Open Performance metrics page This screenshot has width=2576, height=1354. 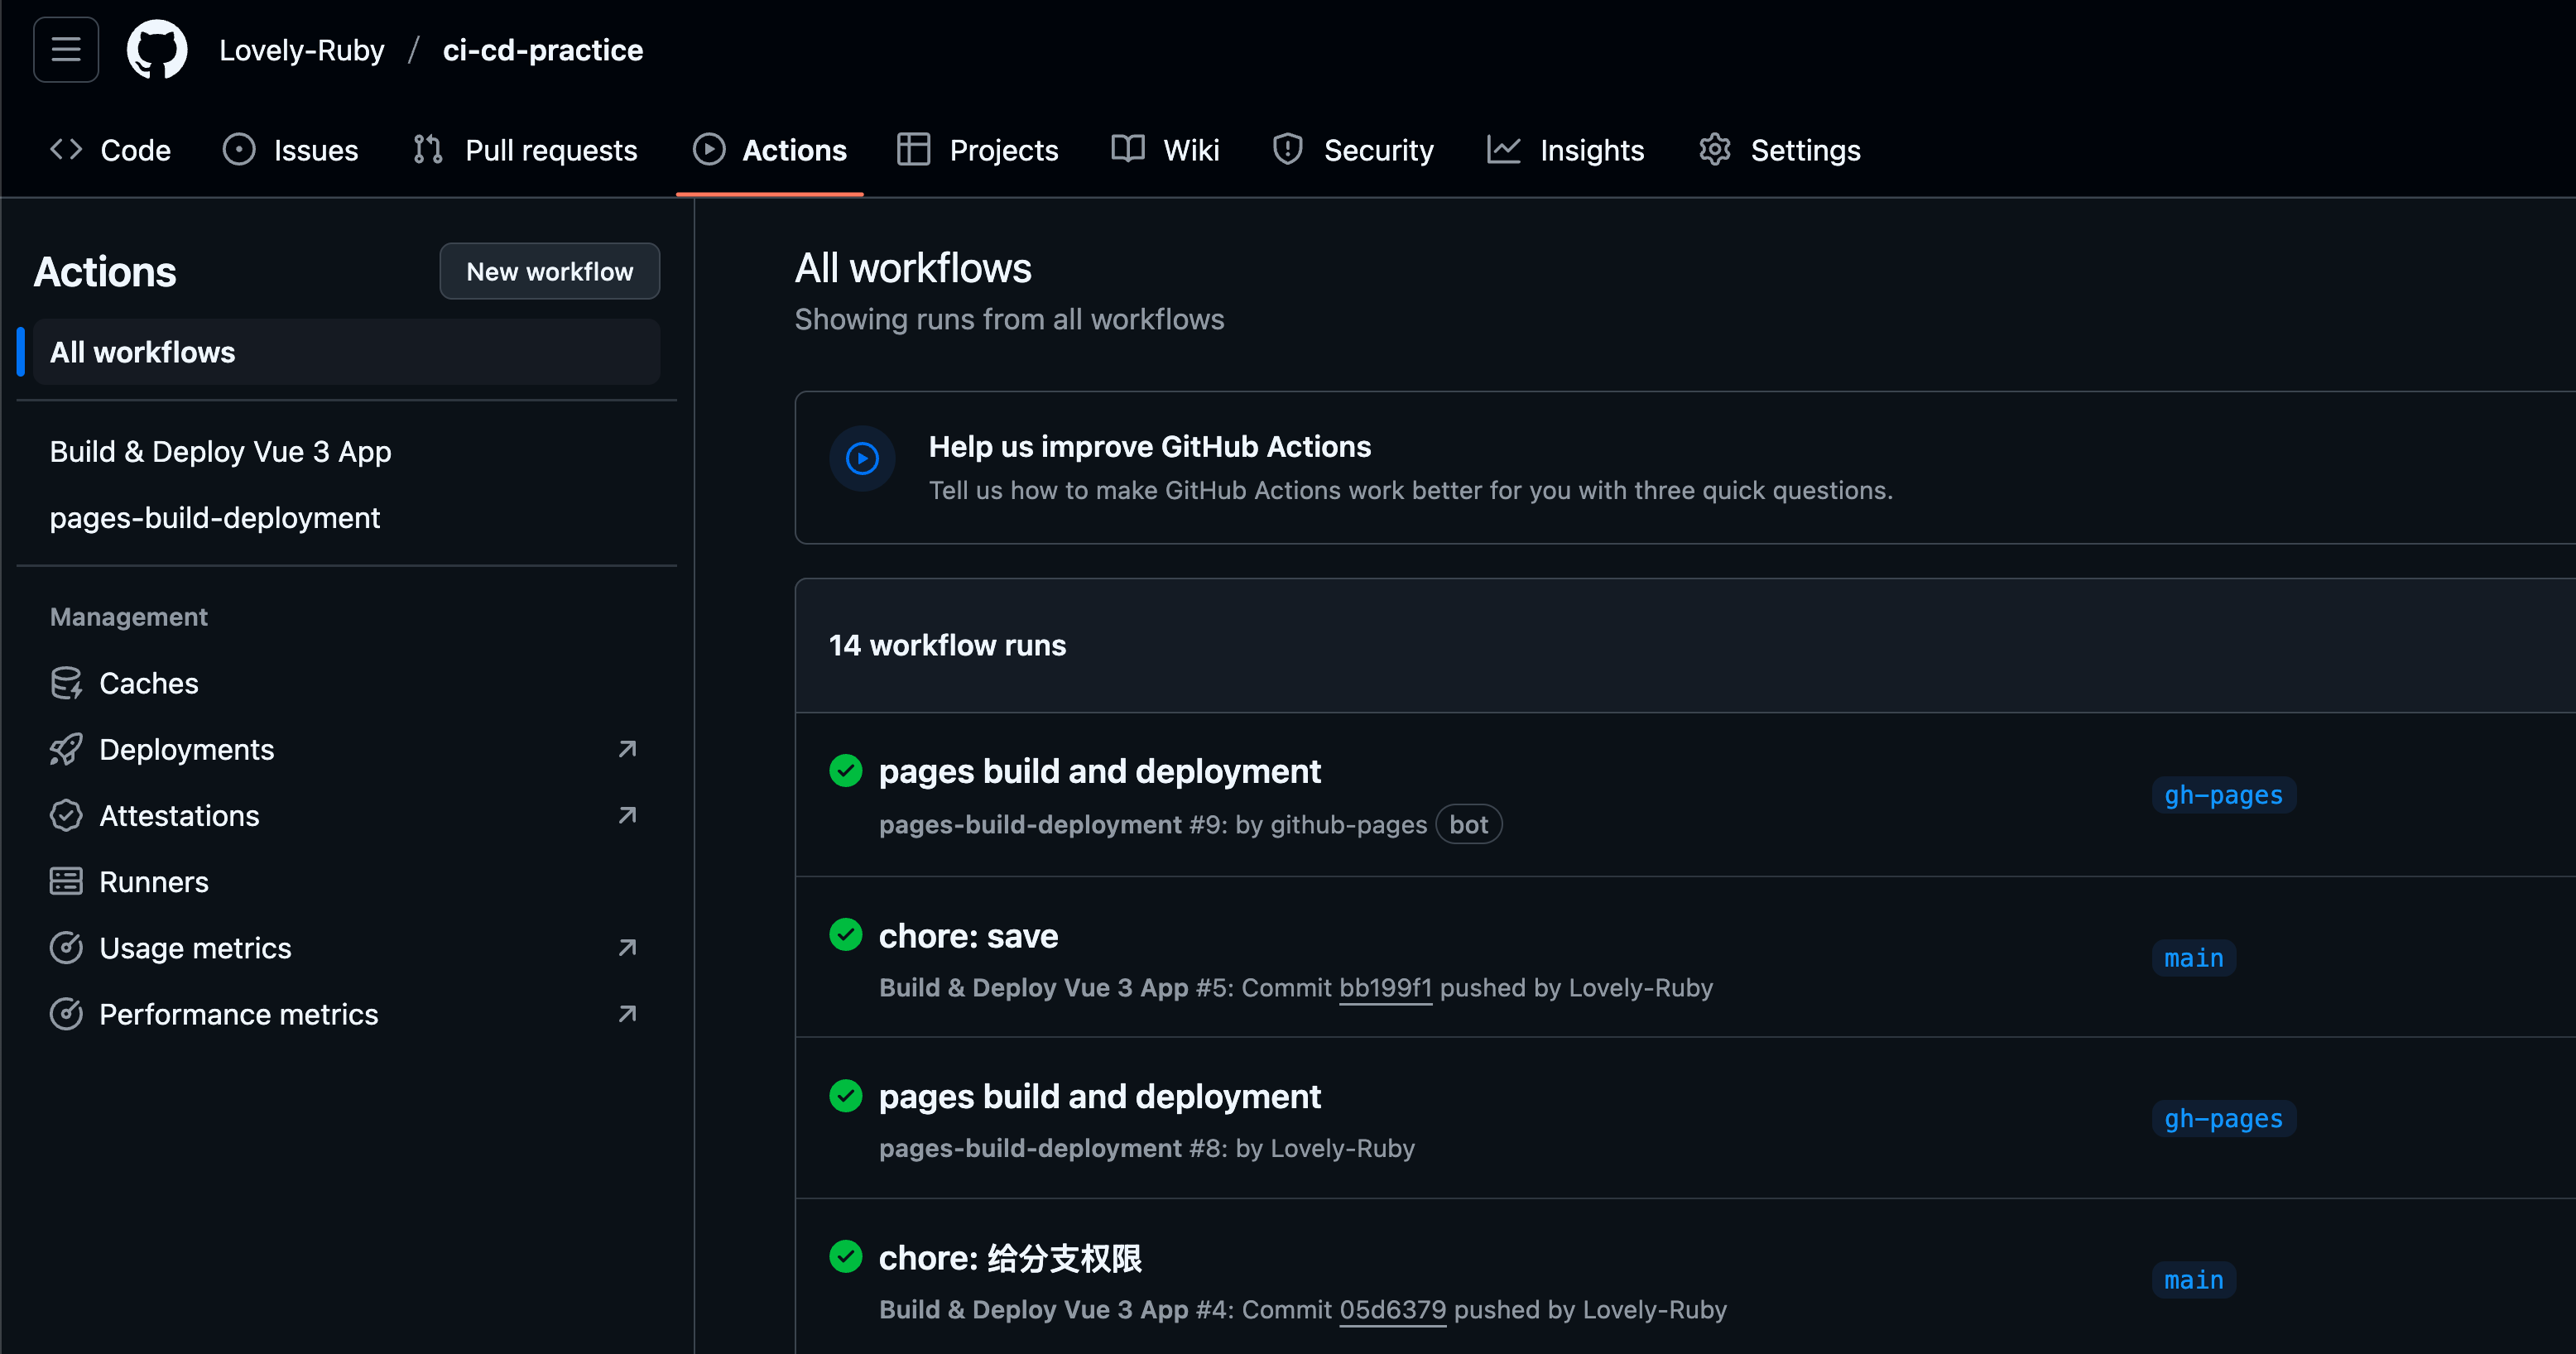(238, 1014)
